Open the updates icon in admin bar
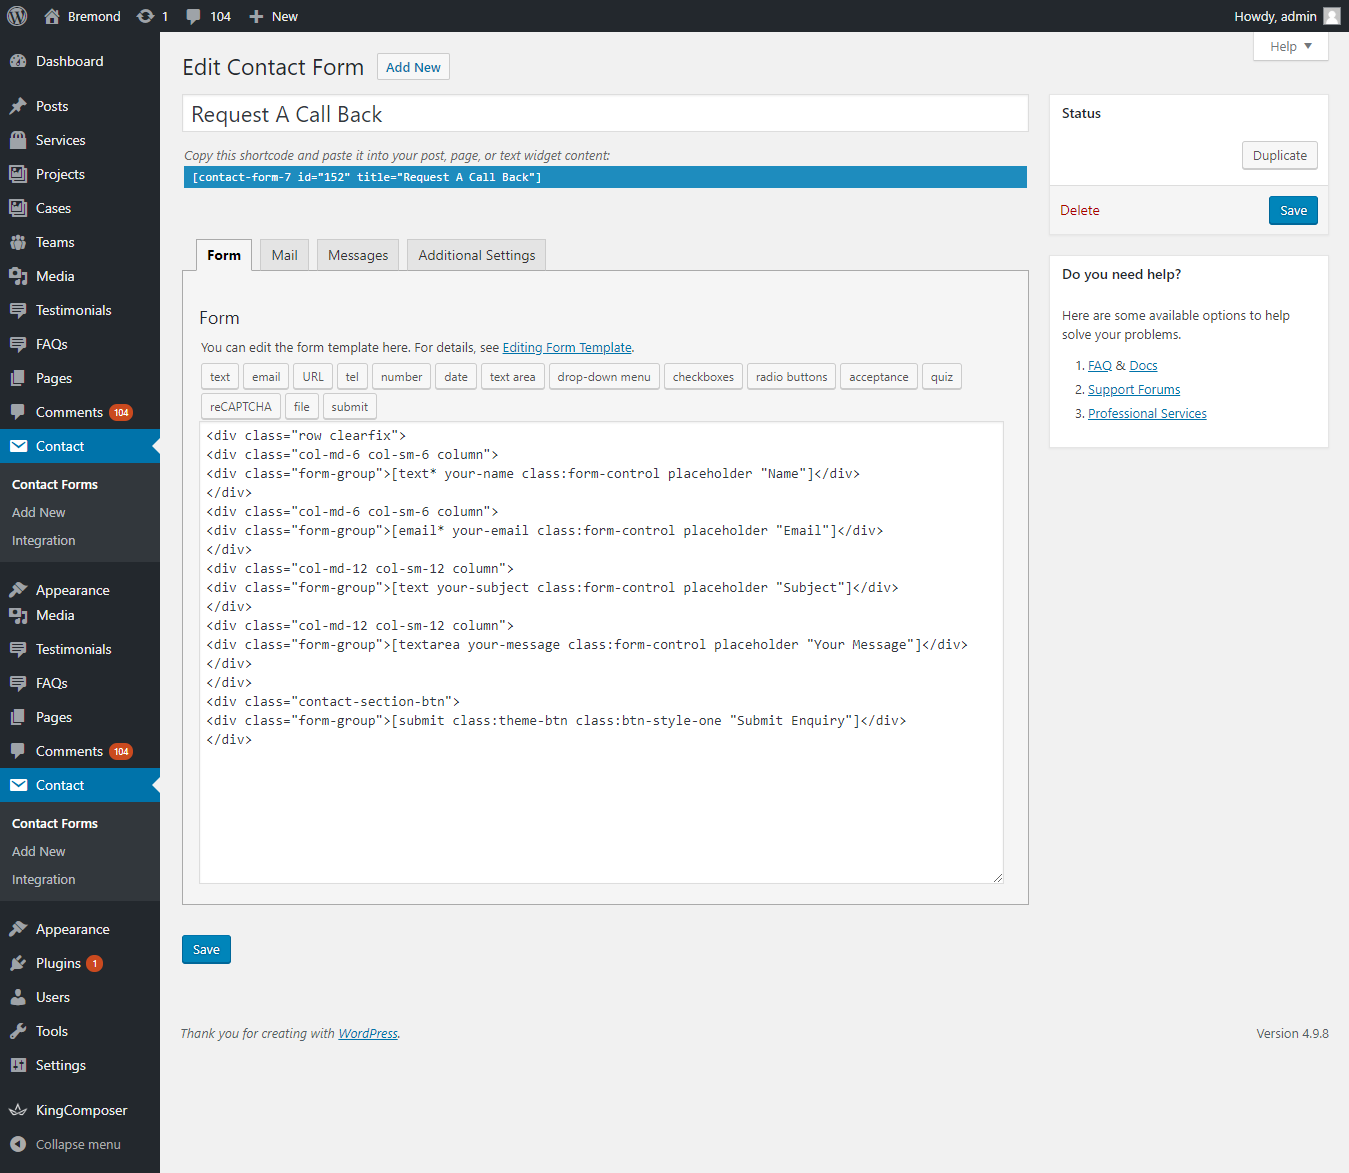 146,16
